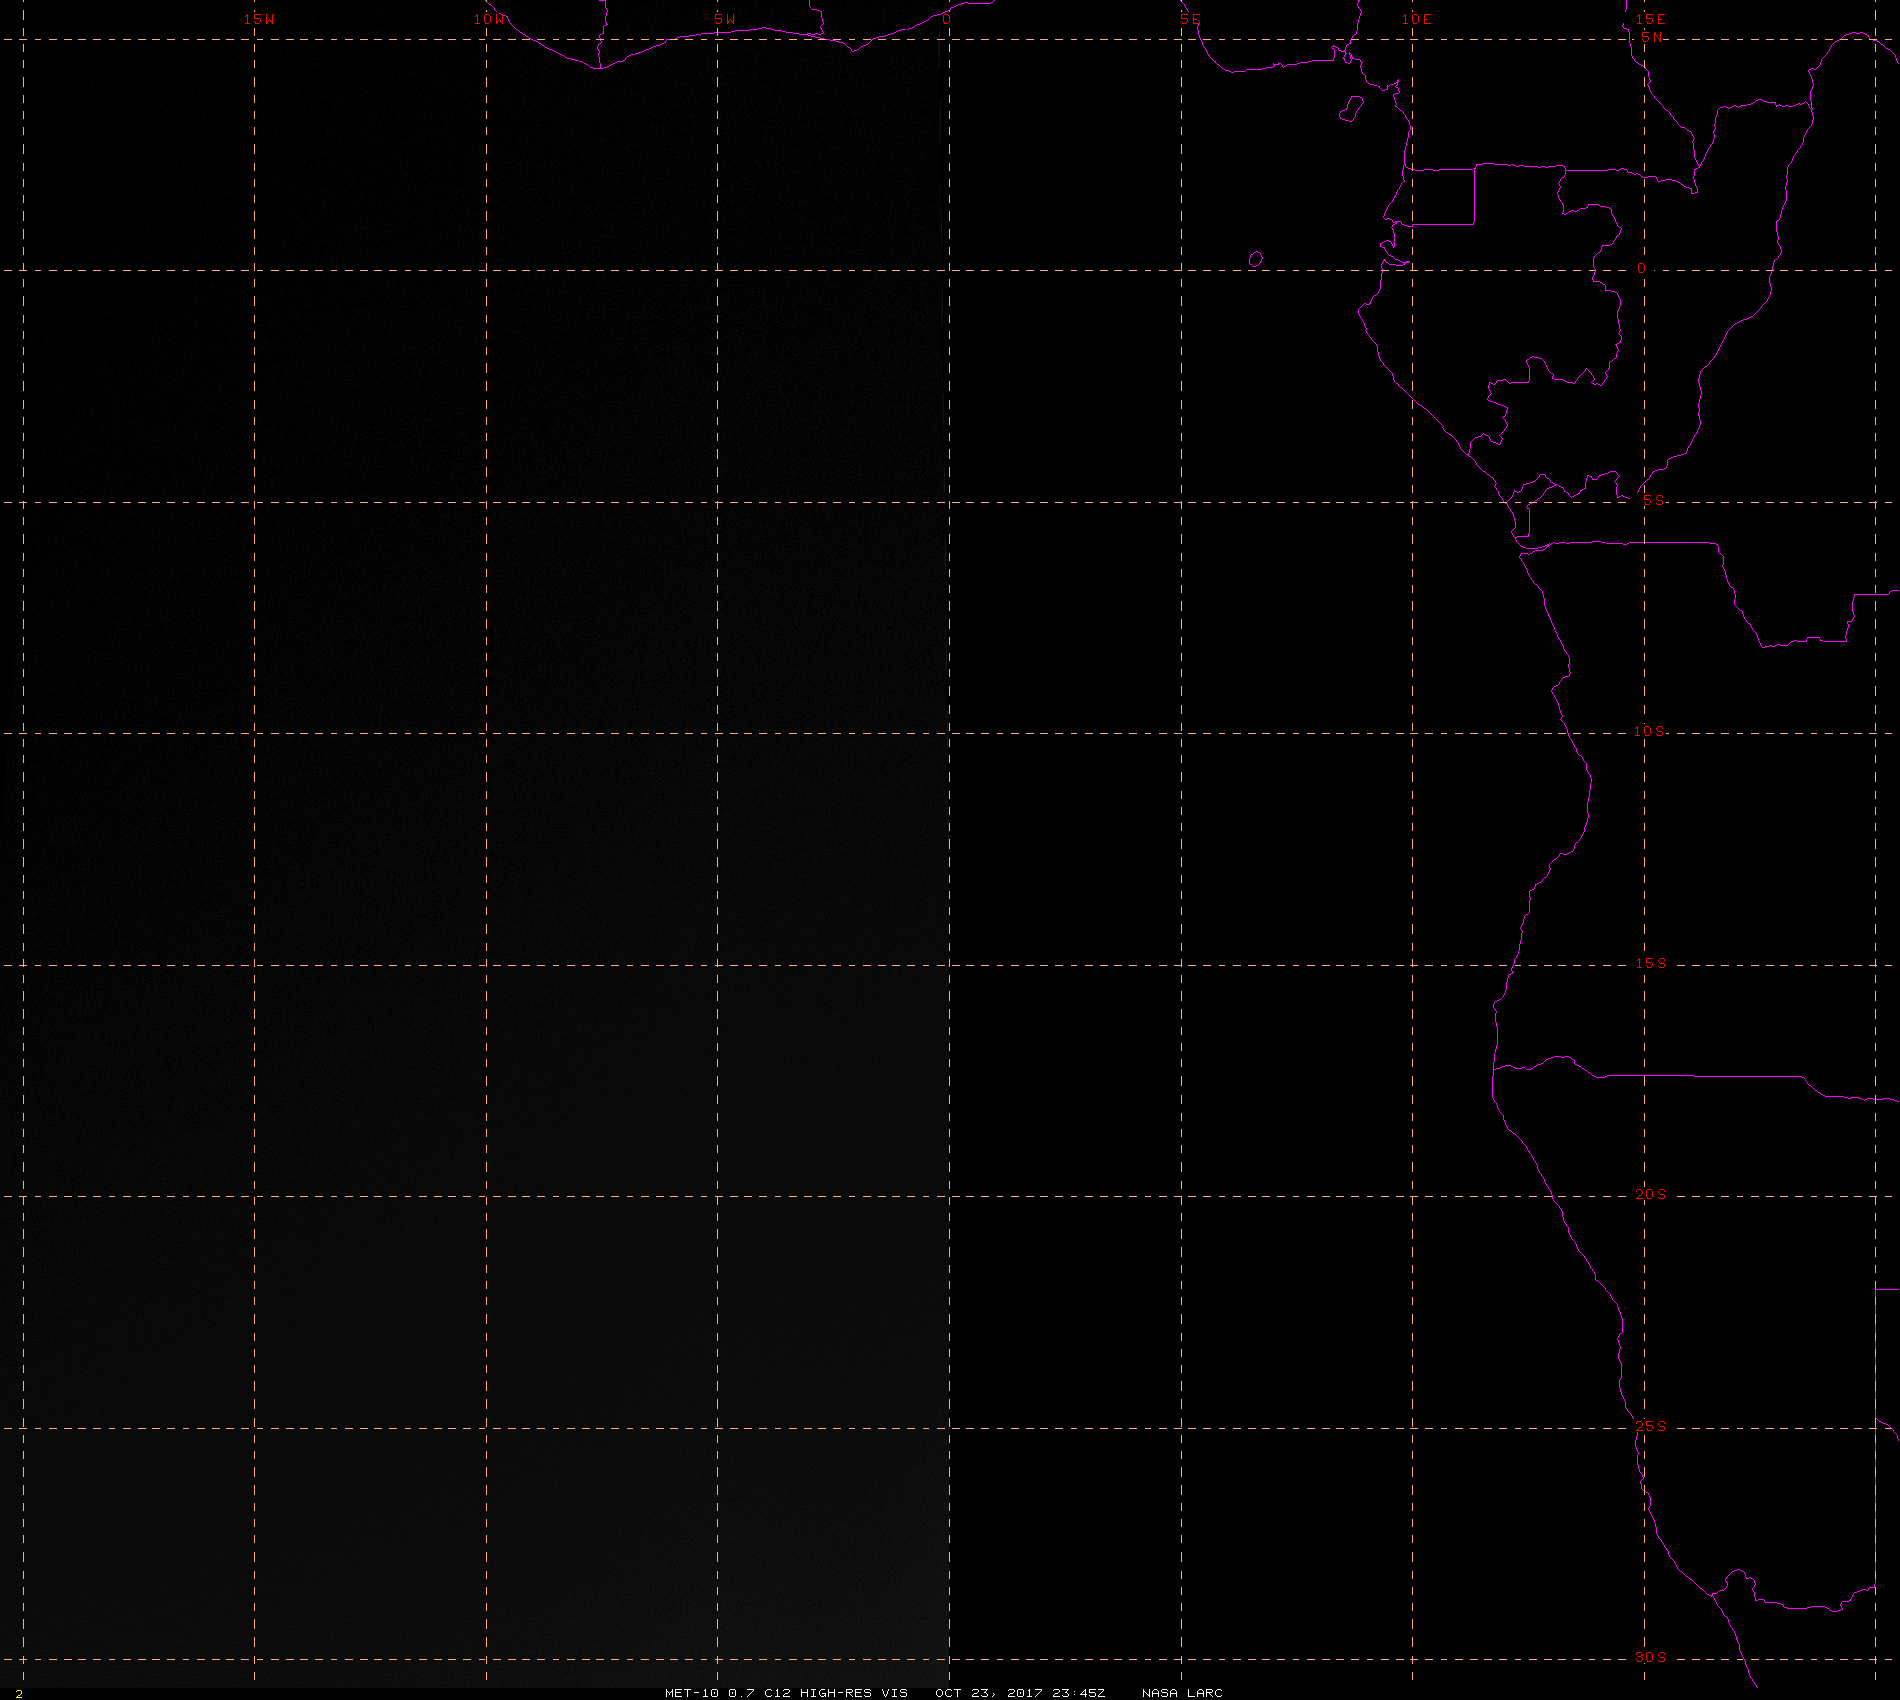
Task: Click the "0" prime meridian longitude label
Action: (946, 19)
